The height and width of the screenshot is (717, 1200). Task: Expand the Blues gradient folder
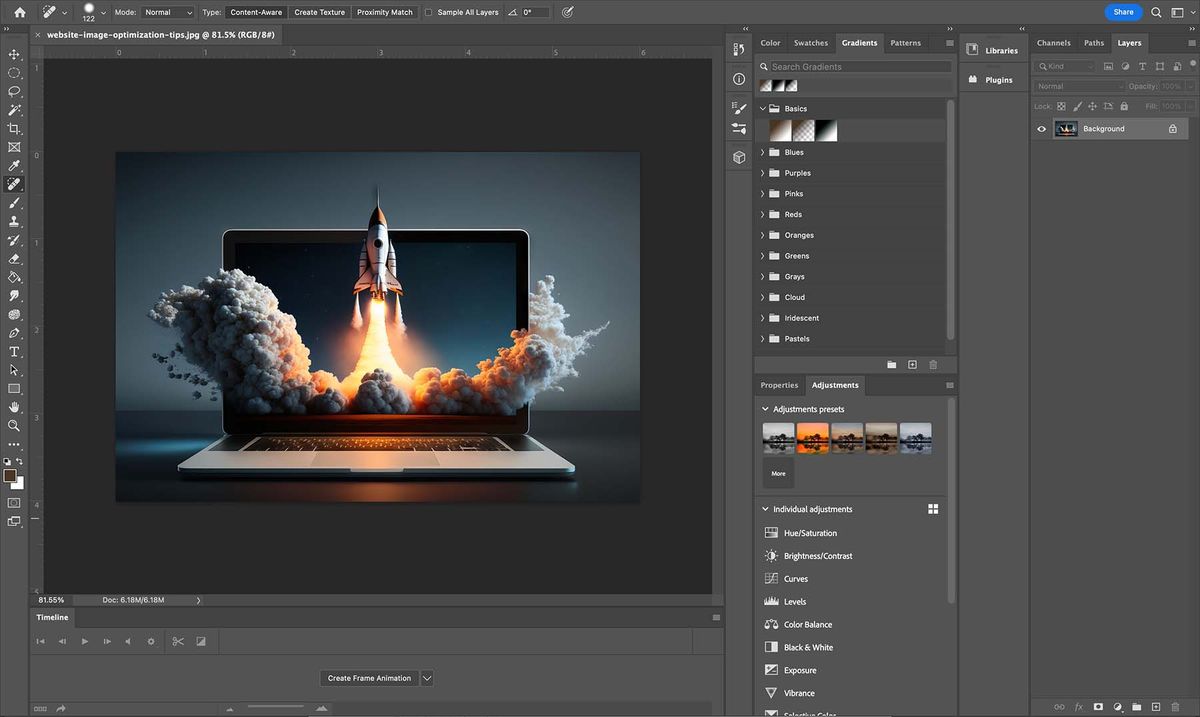(x=763, y=152)
